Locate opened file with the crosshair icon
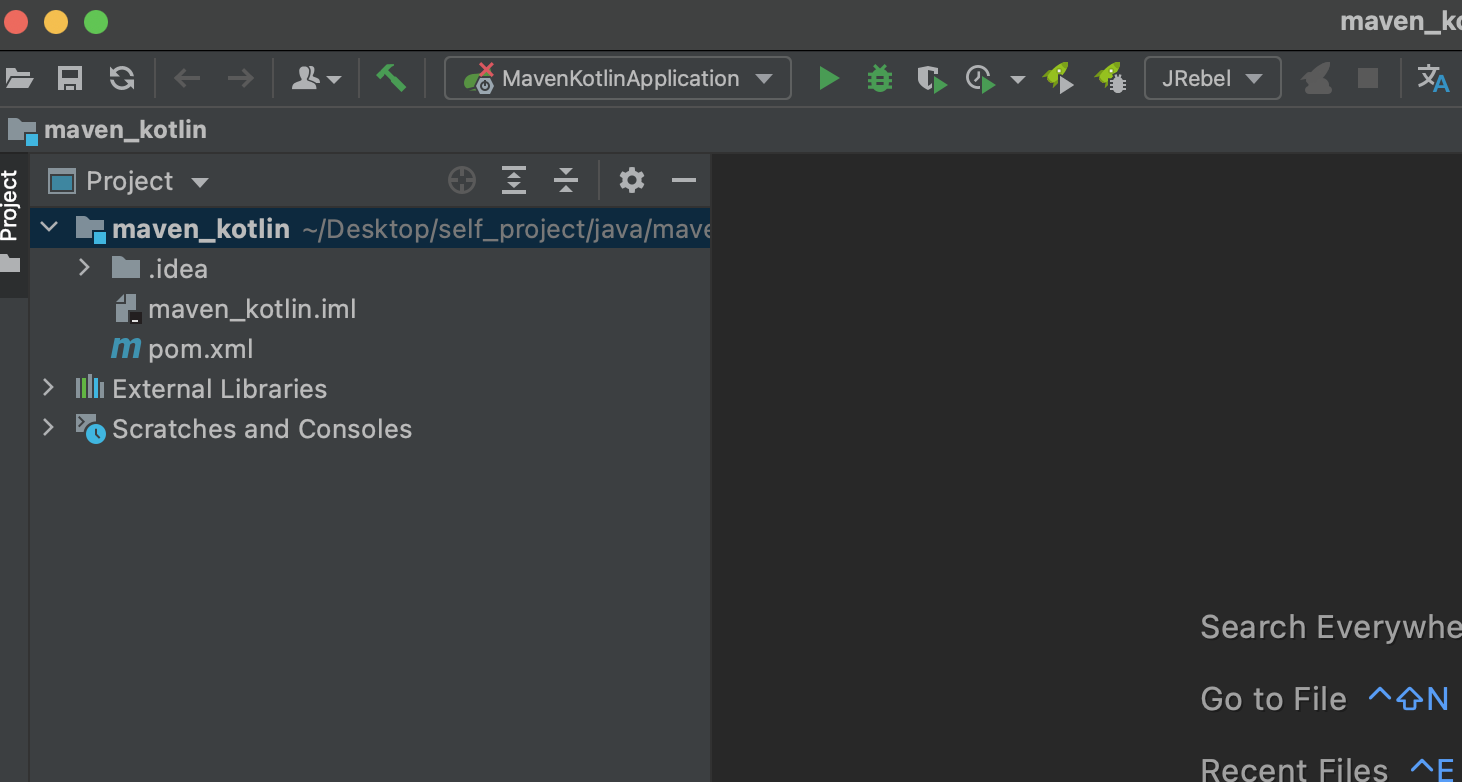The image size is (1462, 782). [462, 181]
